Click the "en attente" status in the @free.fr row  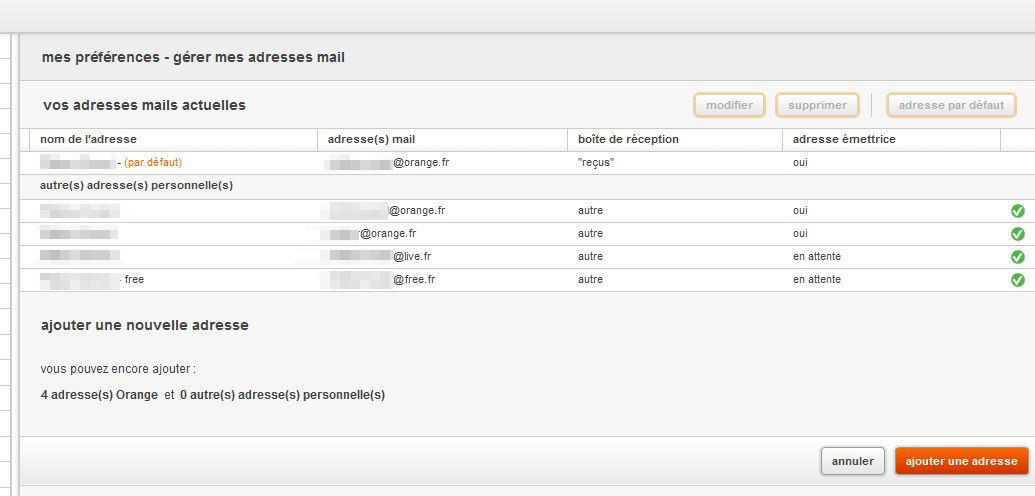coord(817,280)
